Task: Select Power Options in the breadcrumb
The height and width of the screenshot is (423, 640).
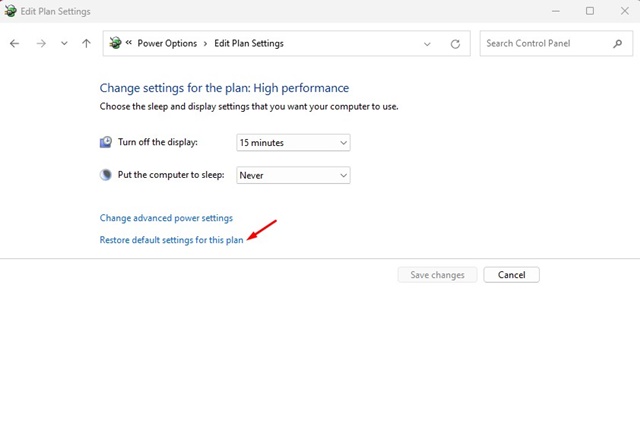Action: [167, 43]
